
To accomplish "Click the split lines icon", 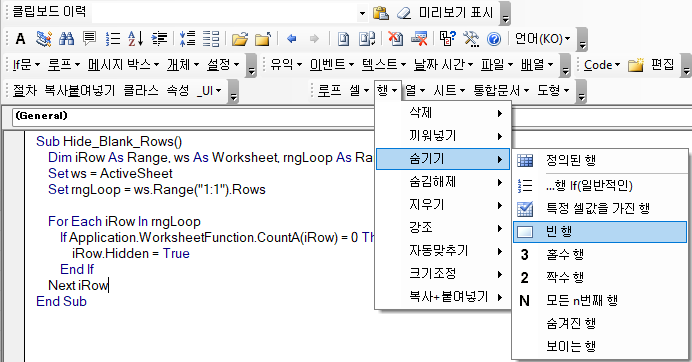I will coord(211,39).
